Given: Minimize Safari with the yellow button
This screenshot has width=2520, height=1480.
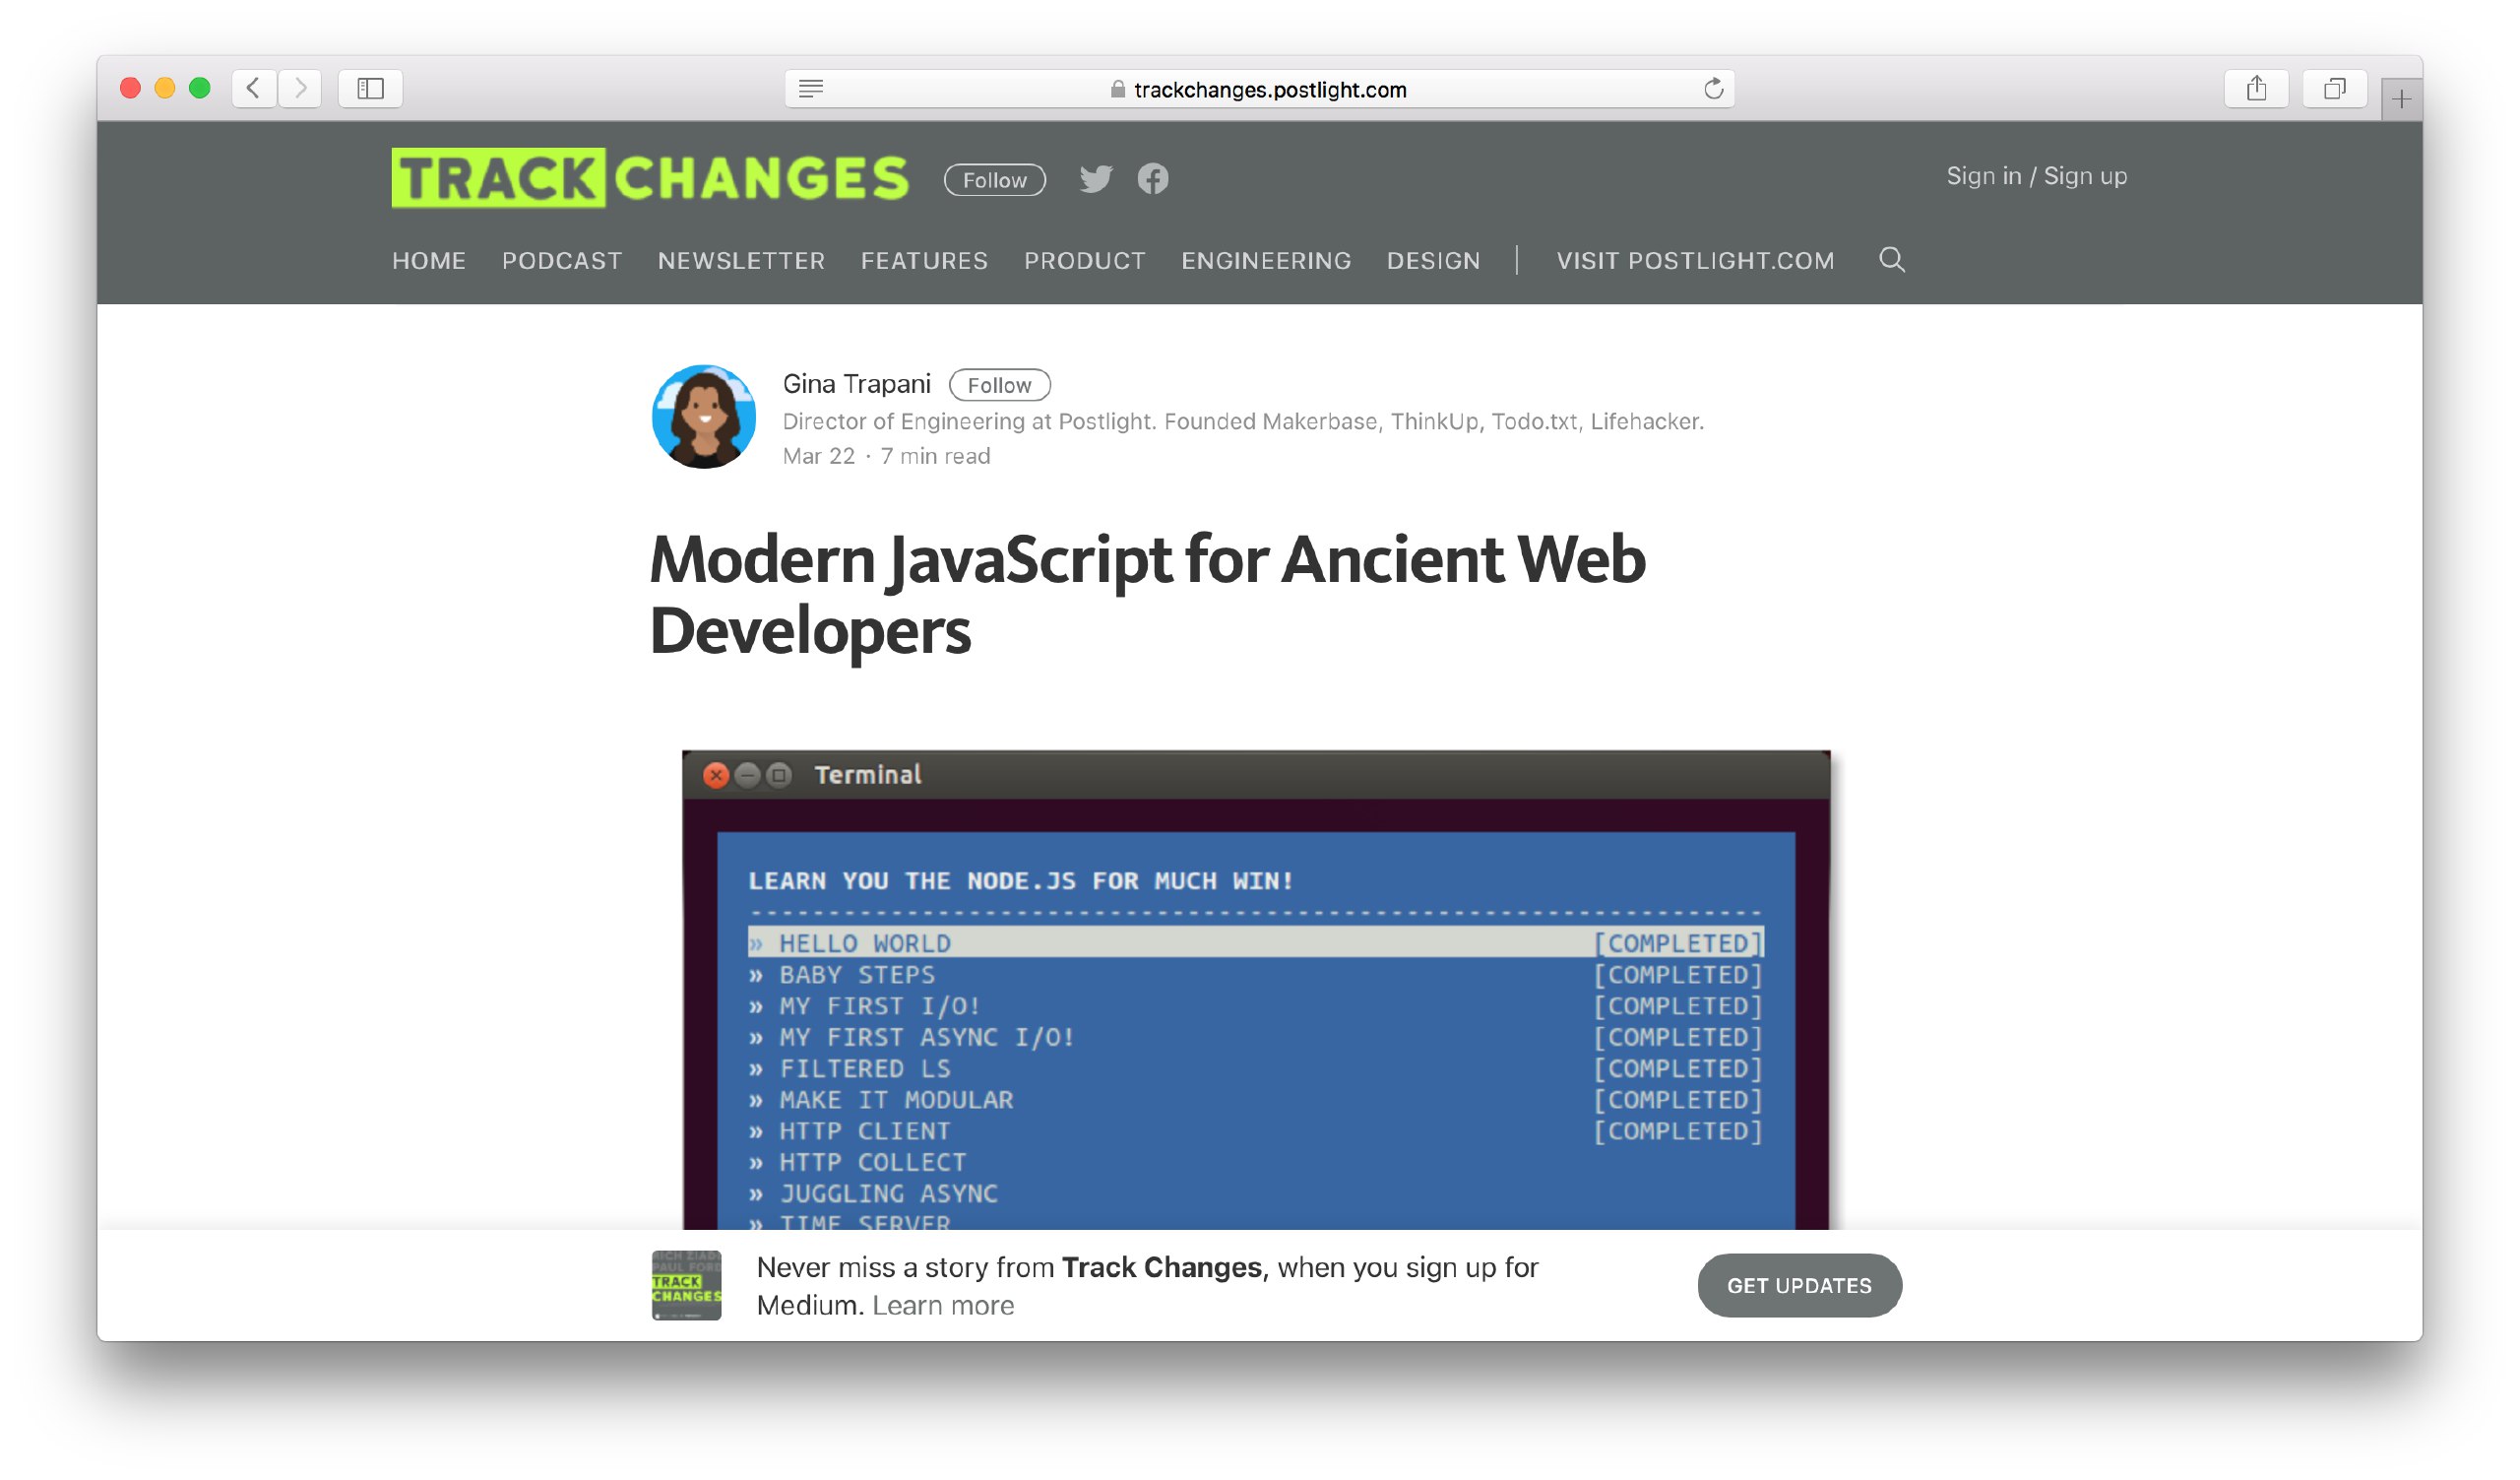Looking at the screenshot, I should tap(165, 88).
